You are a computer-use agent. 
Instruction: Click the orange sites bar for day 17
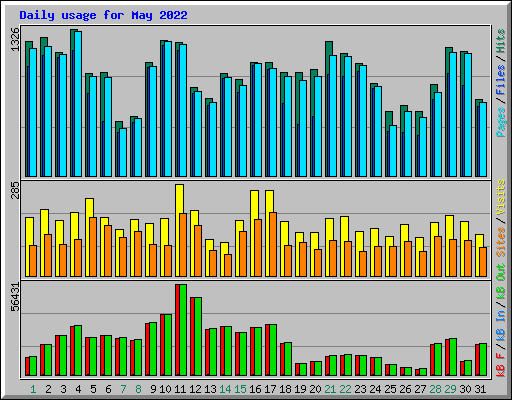click(x=273, y=245)
